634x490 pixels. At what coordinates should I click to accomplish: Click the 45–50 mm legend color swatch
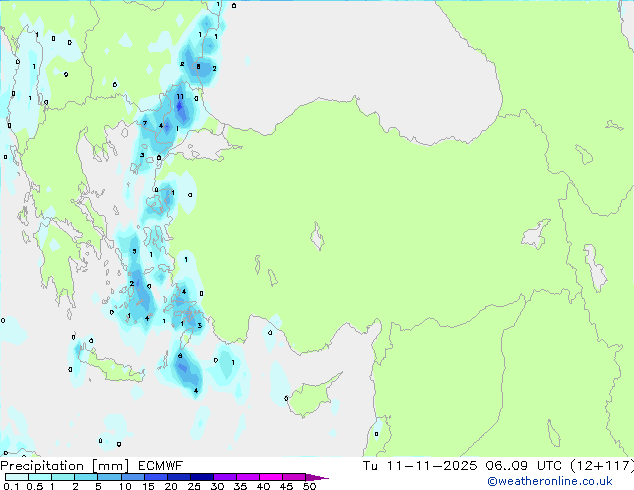tap(294, 477)
